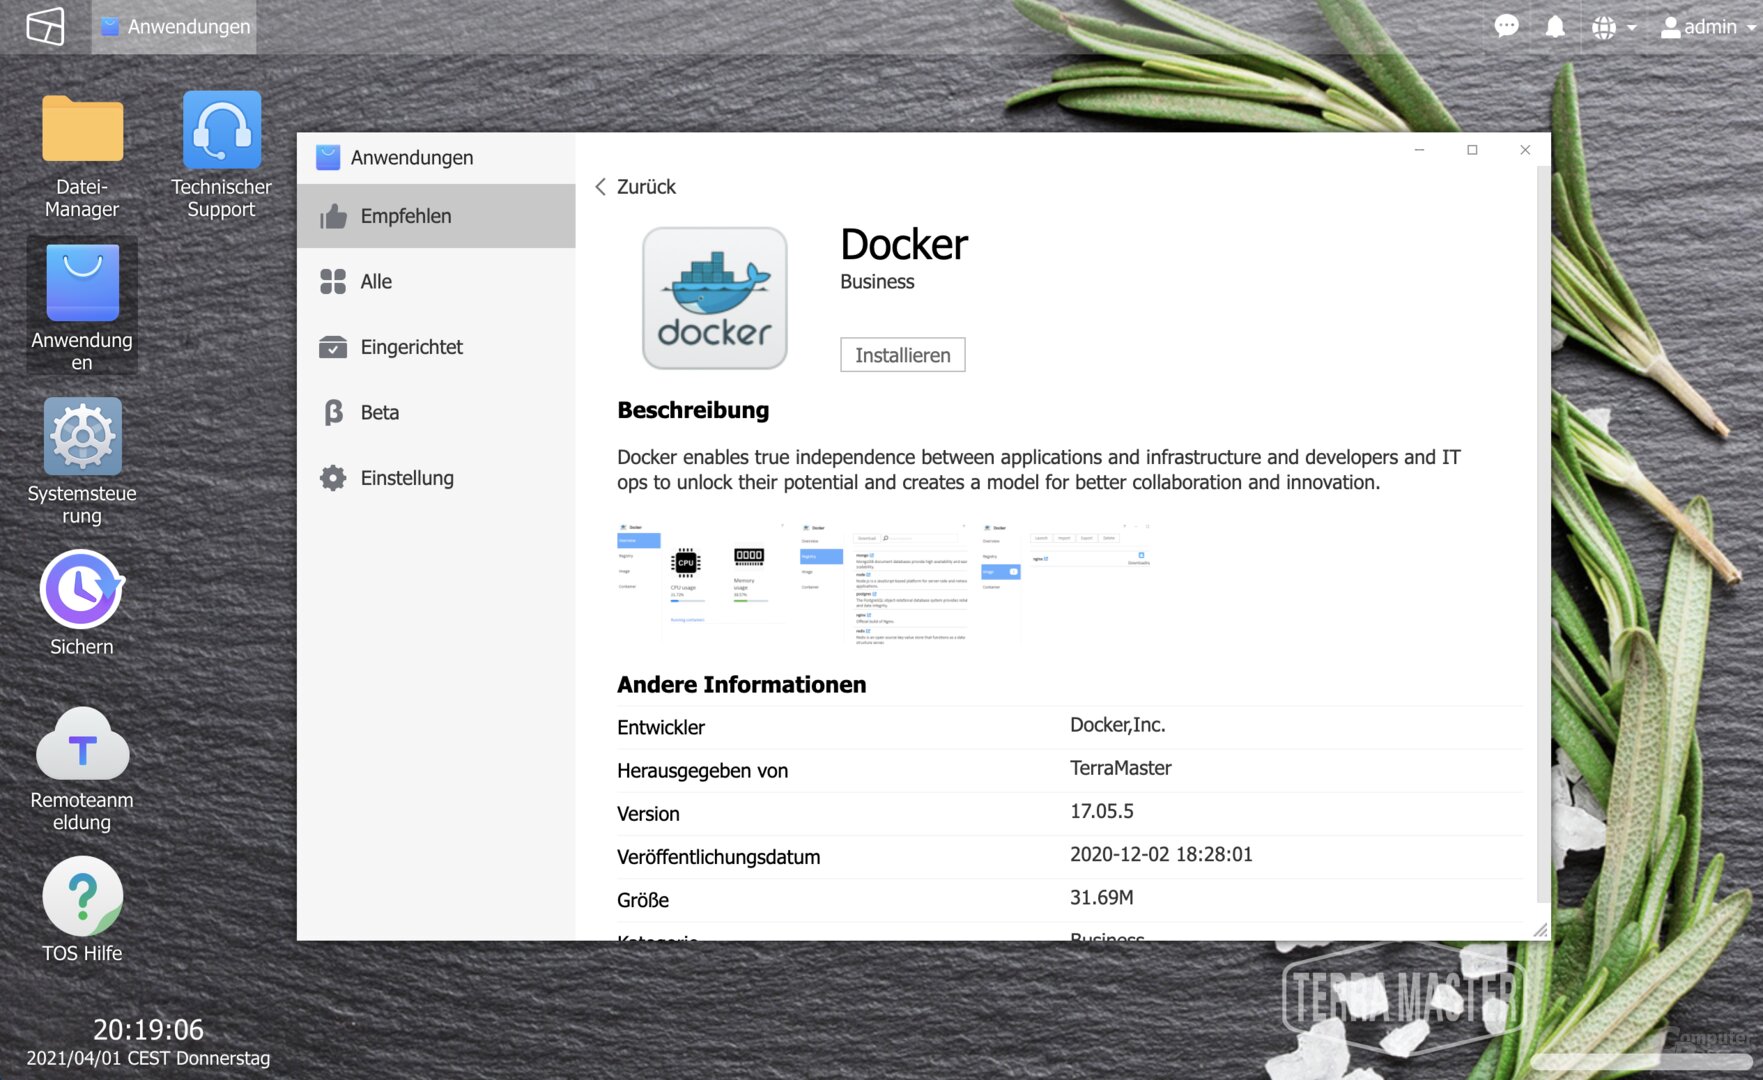The image size is (1763, 1080).
Task: Select Empfehlen in sidebar
Action: point(436,216)
